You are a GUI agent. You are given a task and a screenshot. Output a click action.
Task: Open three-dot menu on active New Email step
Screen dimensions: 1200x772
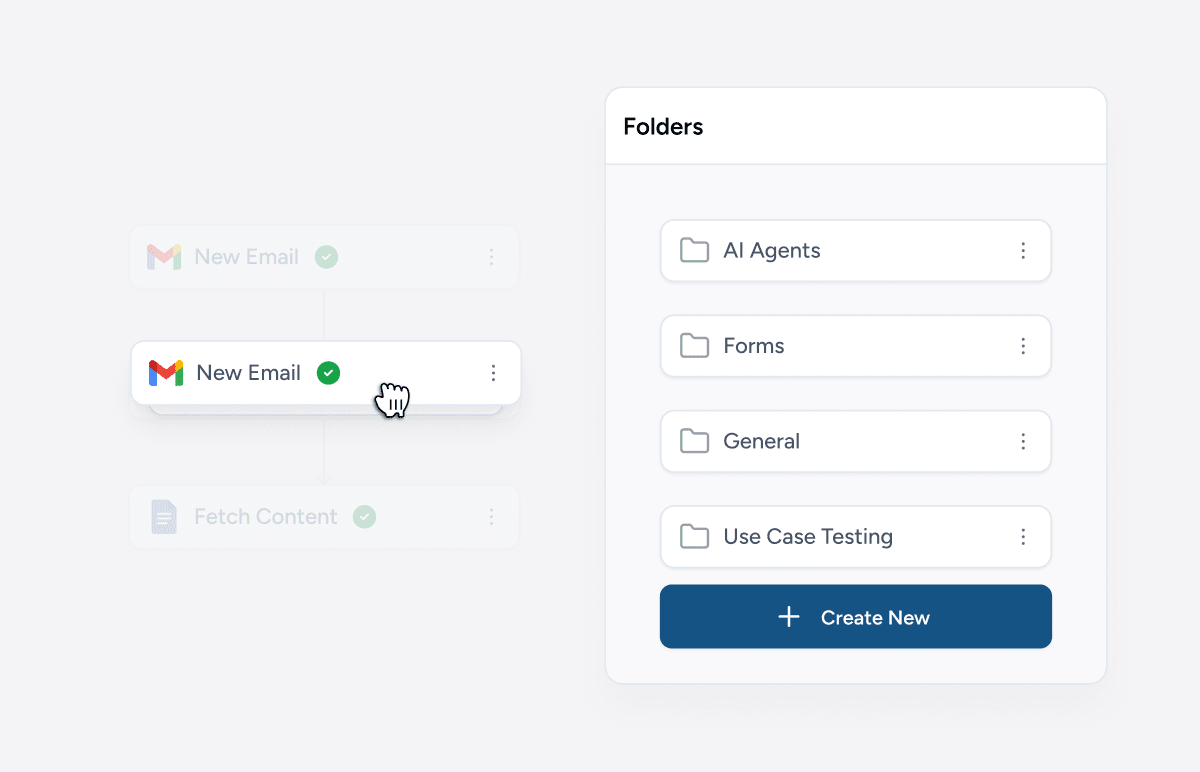[493, 373]
